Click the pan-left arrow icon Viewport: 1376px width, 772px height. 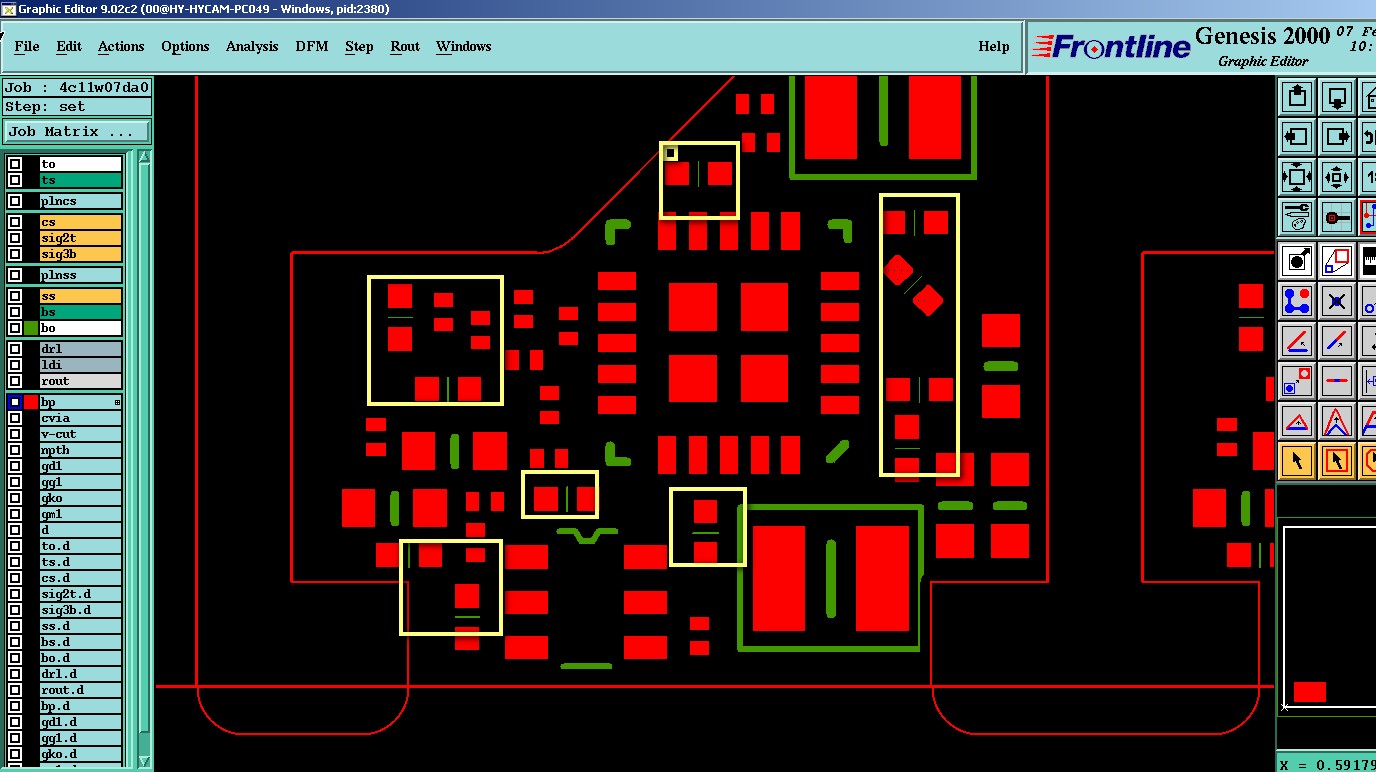tap(1297, 137)
